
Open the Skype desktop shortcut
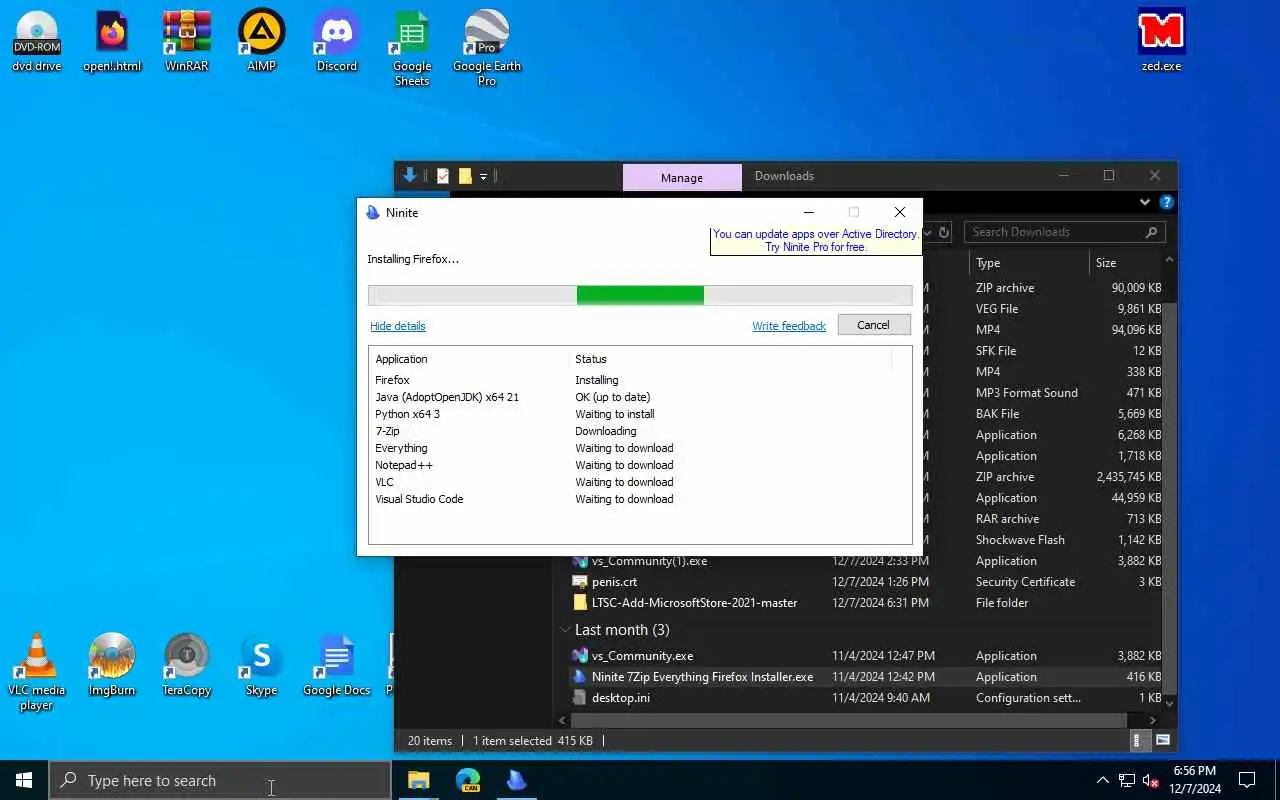(262, 665)
